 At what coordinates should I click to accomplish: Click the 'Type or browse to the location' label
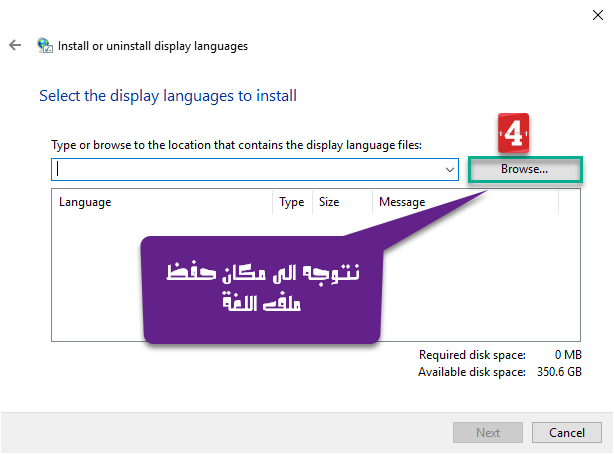[x=237, y=145]
